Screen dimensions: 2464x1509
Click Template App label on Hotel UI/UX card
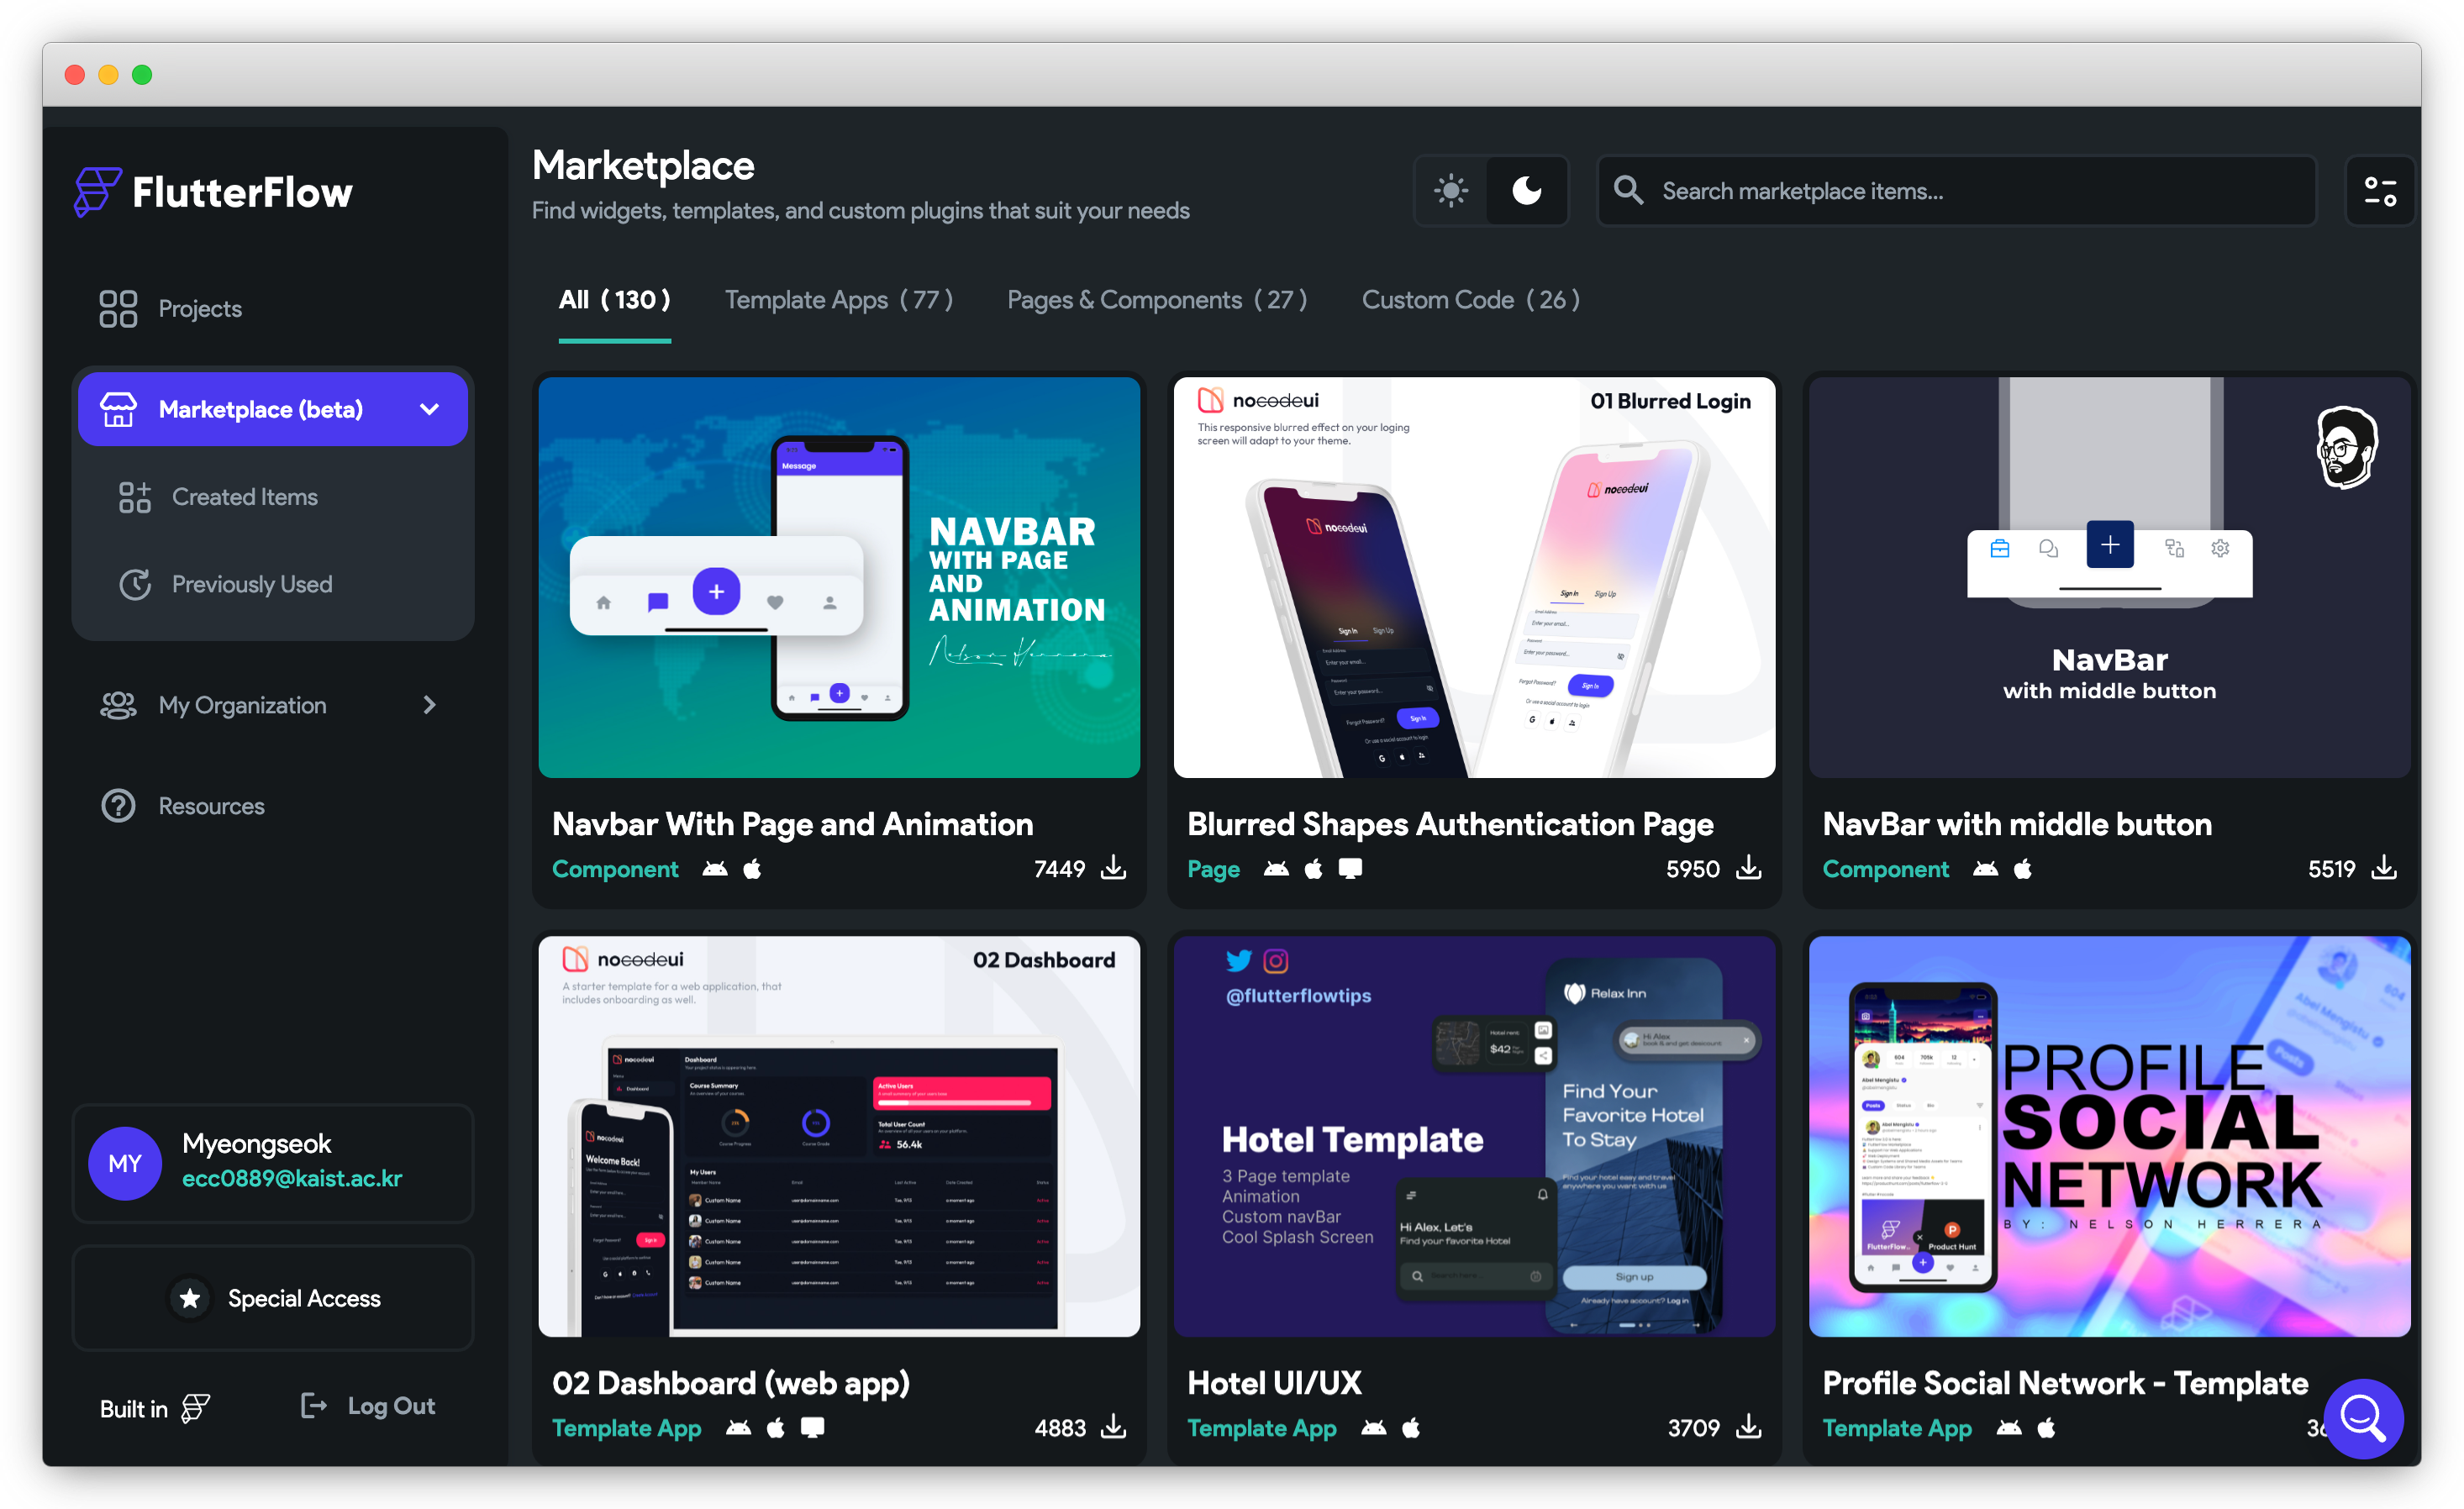point(1261,1428)
